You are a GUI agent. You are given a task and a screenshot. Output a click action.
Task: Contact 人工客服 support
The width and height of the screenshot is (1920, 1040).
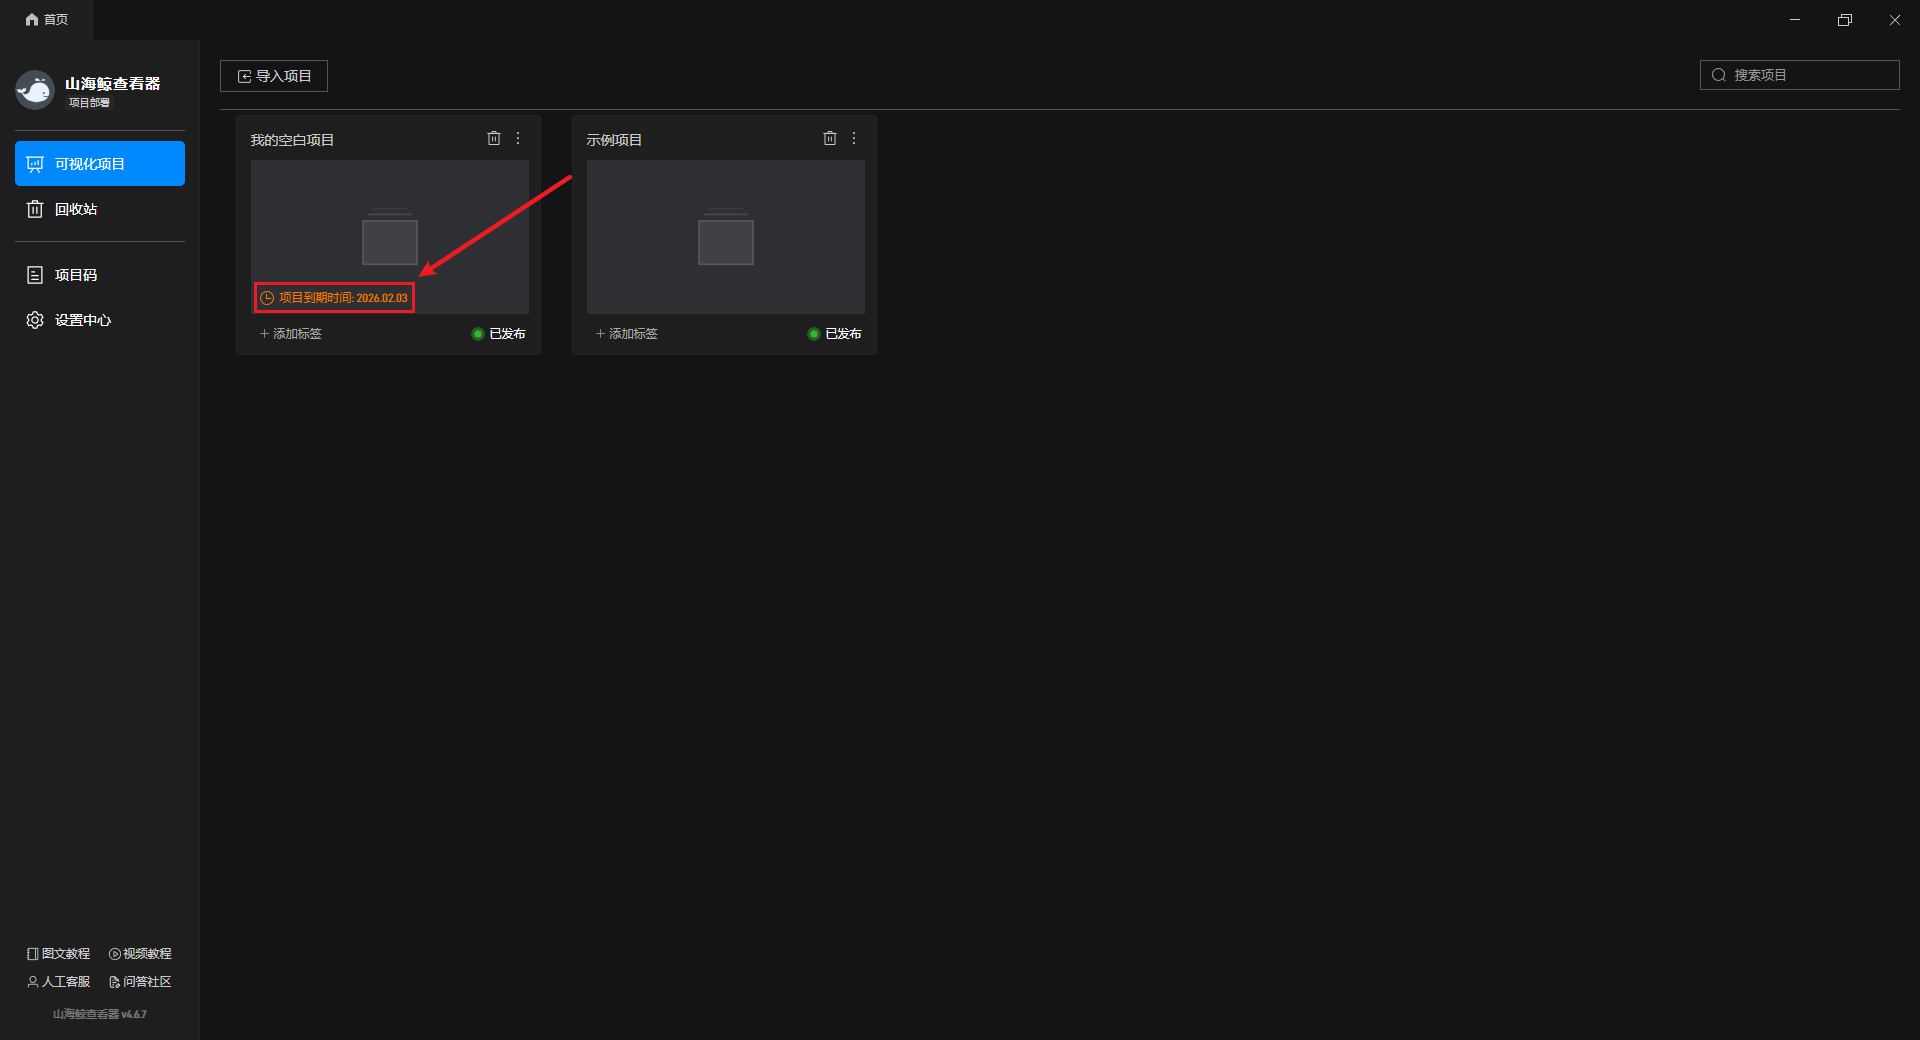click(x=59, y=982)
